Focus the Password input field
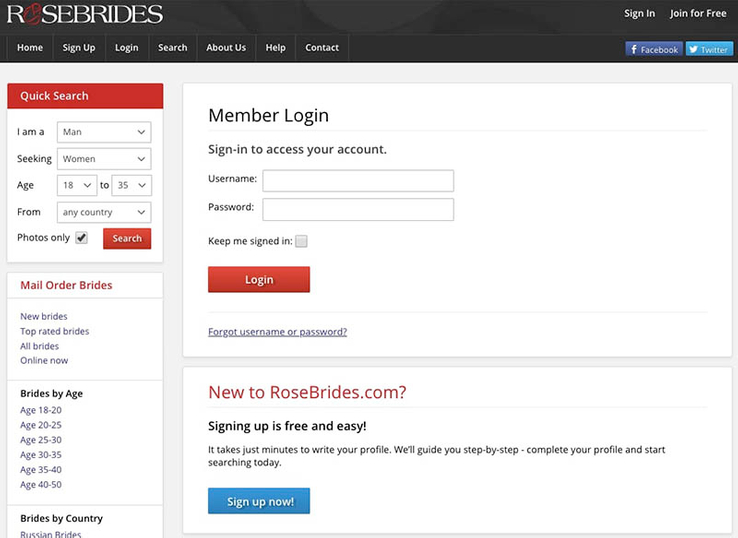The image size is (738, 538). pyautogui.click(x=358, y=209)
